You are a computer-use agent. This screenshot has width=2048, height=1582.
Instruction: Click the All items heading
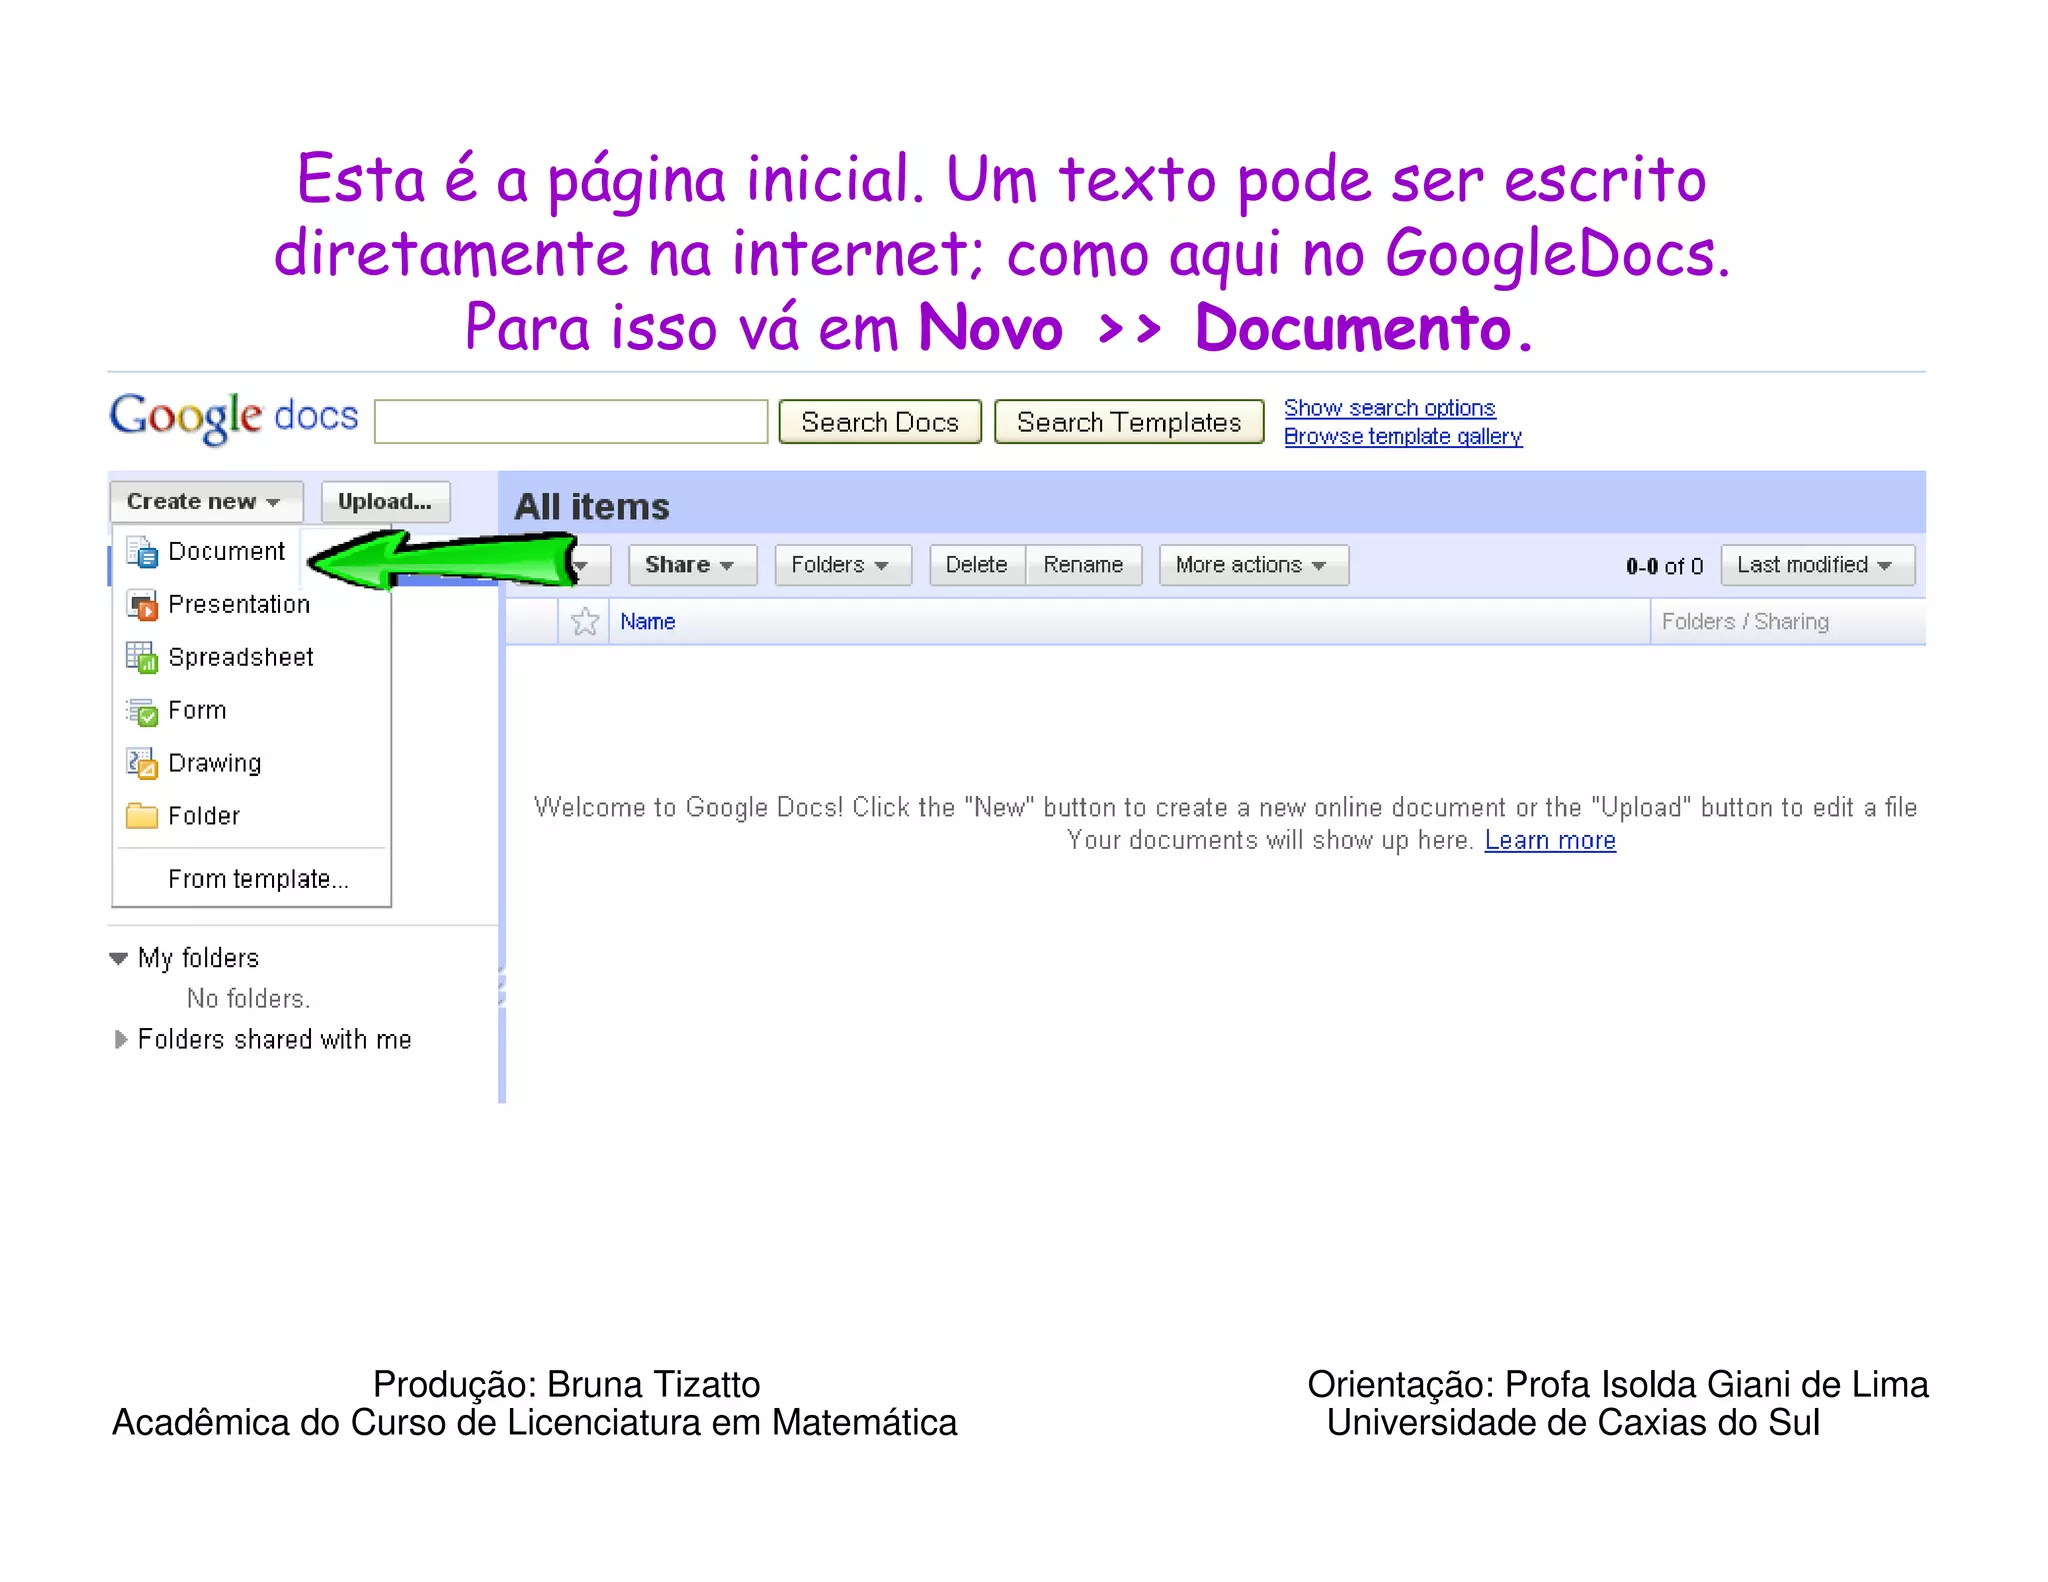(x=592, y=507)
